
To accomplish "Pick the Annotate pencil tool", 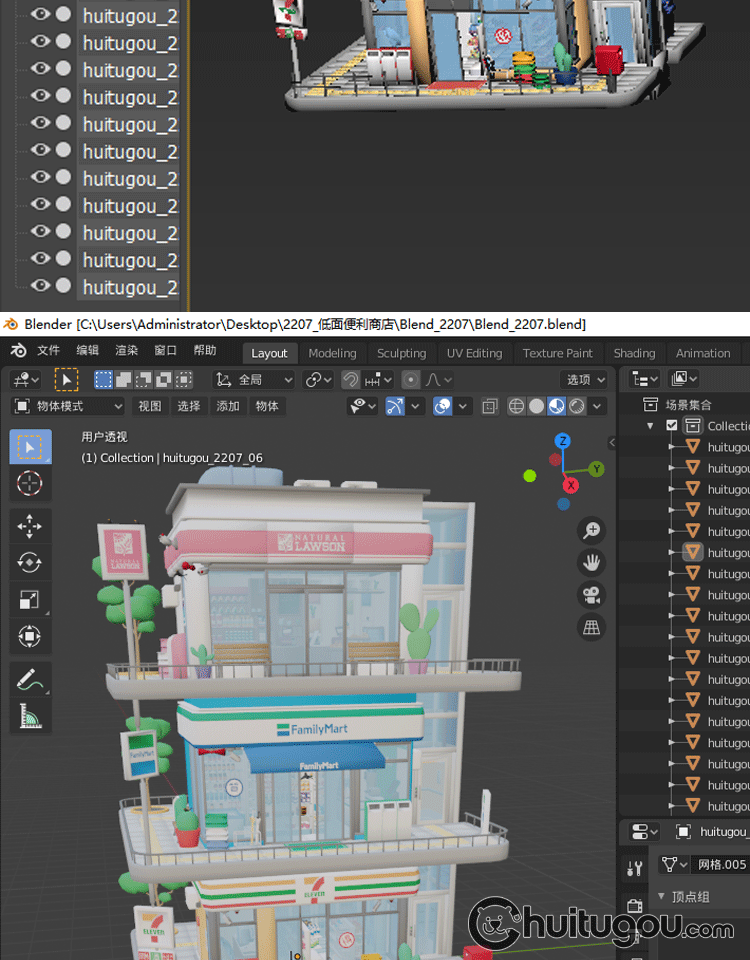I will click(30, 680).
